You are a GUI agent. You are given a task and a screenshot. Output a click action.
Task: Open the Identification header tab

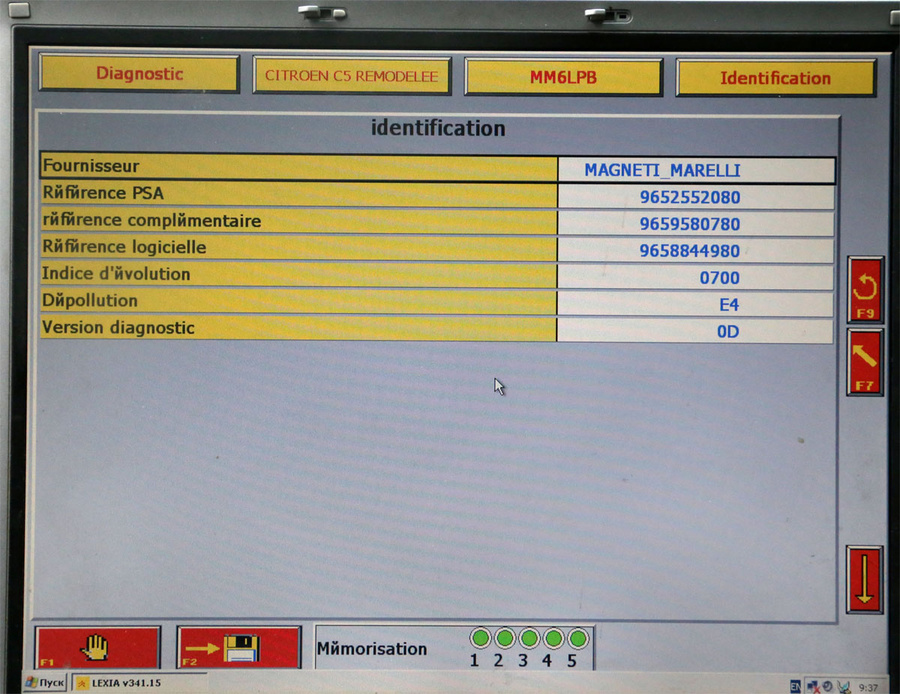point(775,77)
